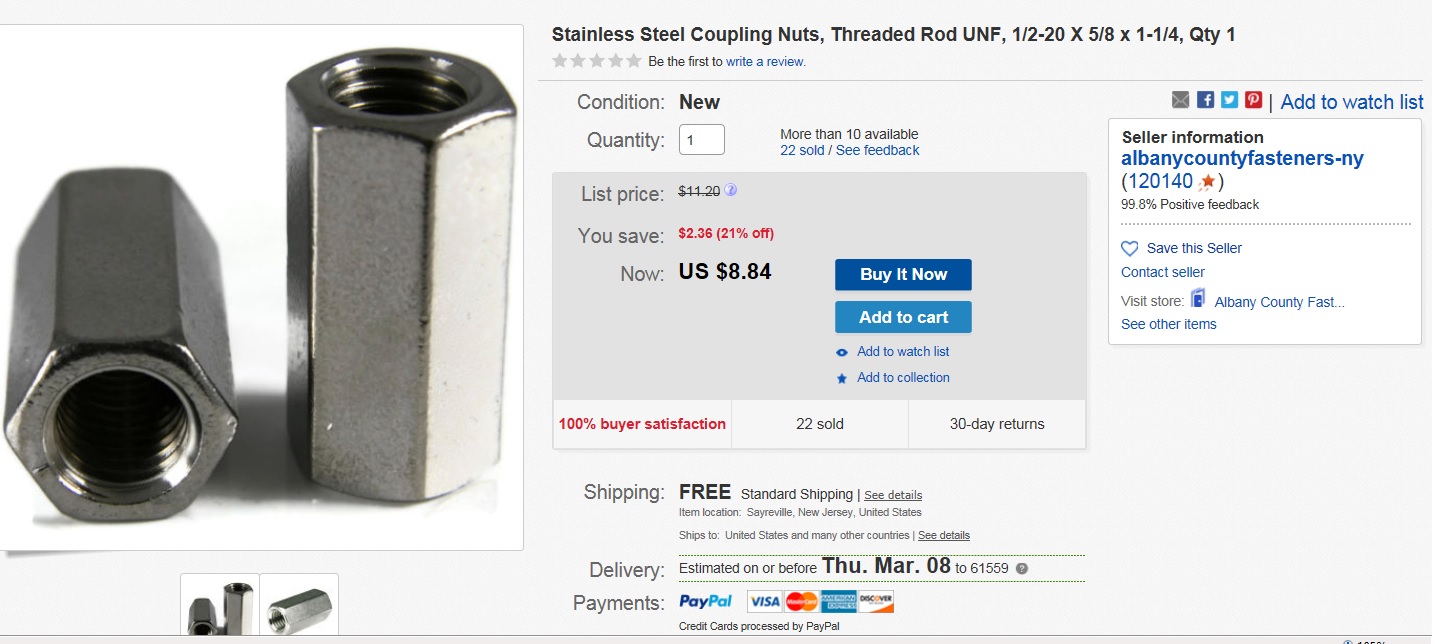The image size is (1440, 644).
Task: Click the Quantity input field
Action: [x=702, y=139]
